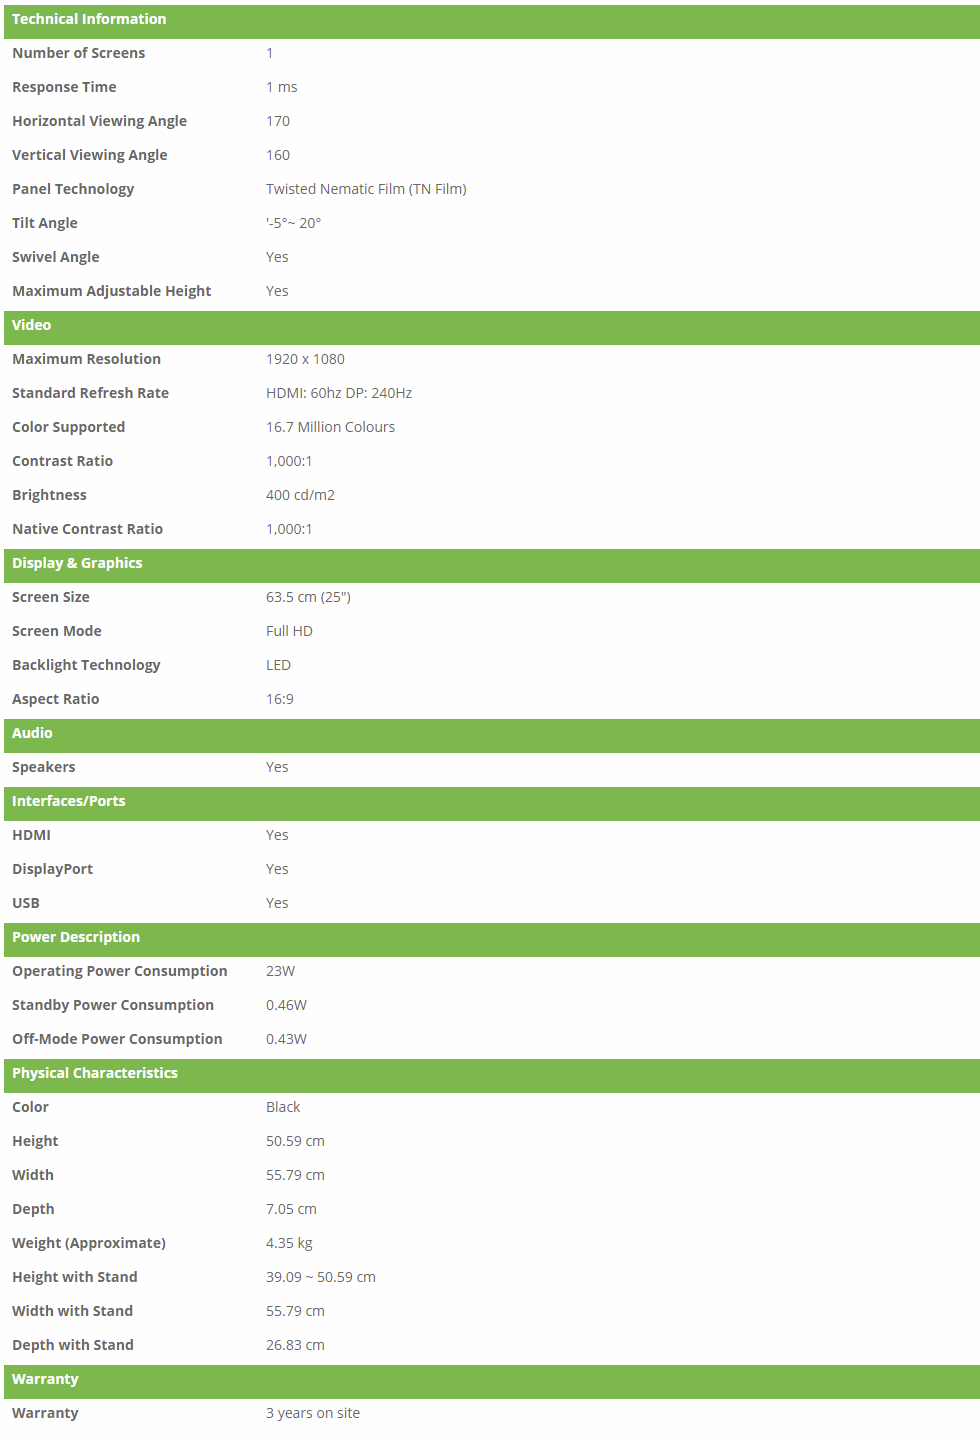Click the Height with Stand range value

click(x=320, y=1277)
